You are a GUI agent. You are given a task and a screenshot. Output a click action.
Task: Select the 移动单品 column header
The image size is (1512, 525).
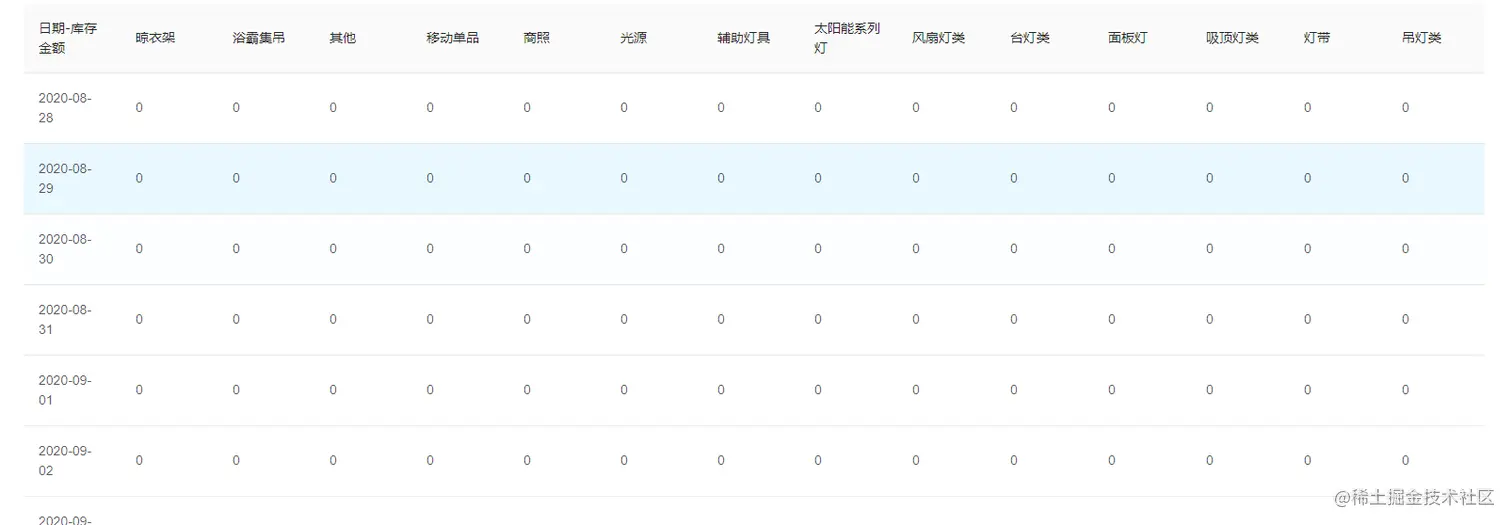tap(452, 38)
